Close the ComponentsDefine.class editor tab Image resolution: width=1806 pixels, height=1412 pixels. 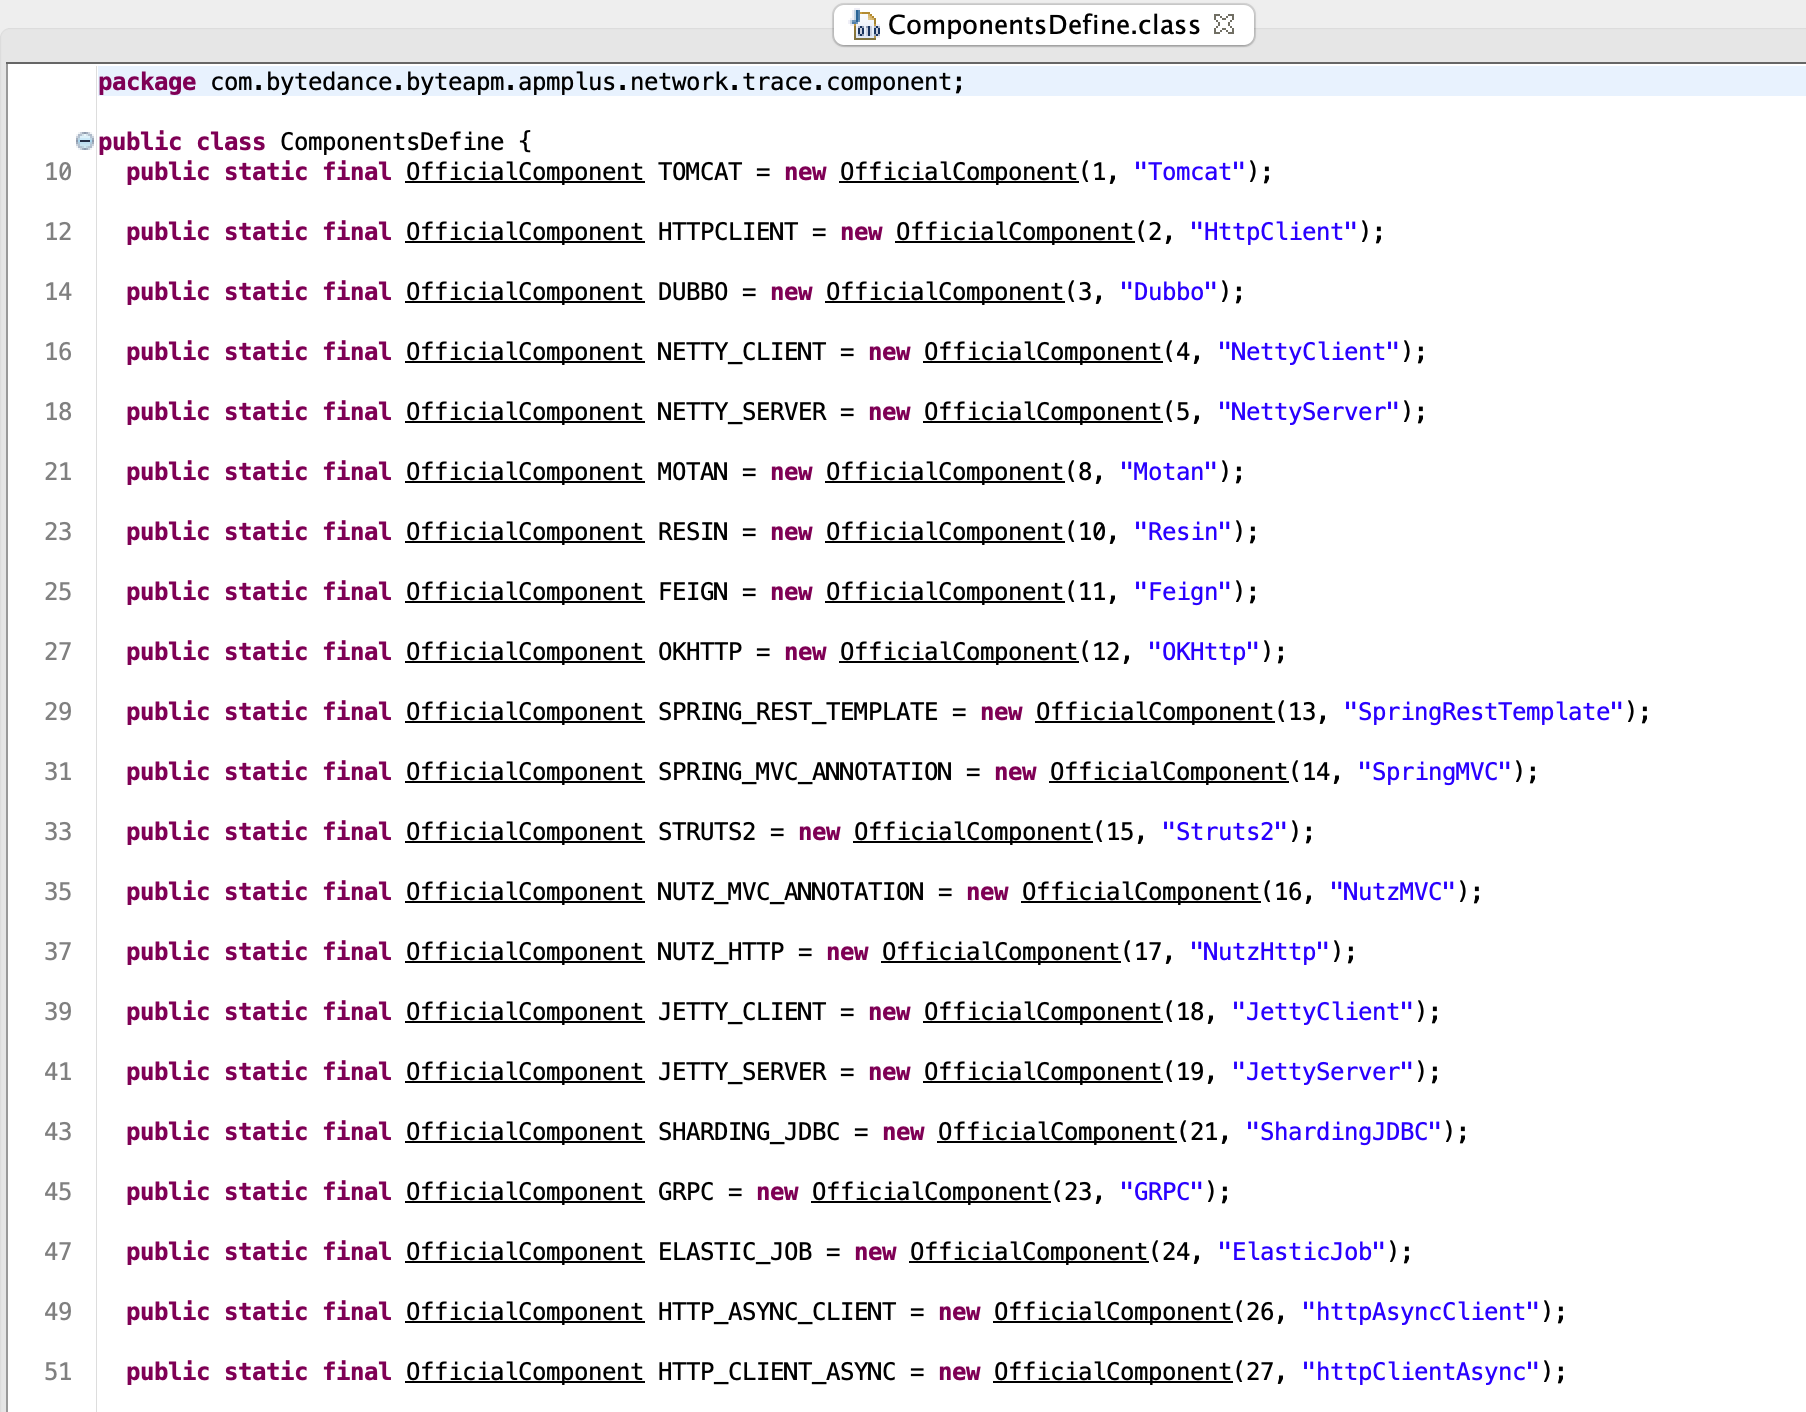click(x=1224, y=24)
